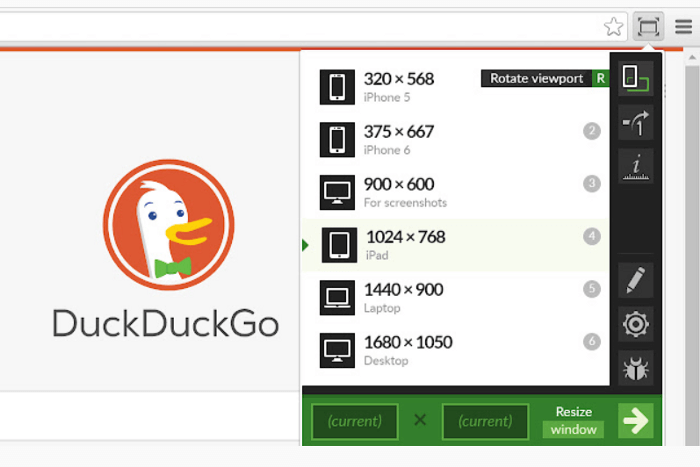Click the DuckDuckGo duck logo
Screen dimensions: 700x467
[169, 225]
